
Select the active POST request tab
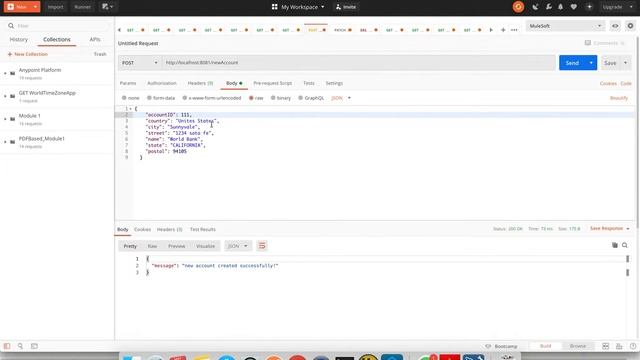tap(316, 30)
